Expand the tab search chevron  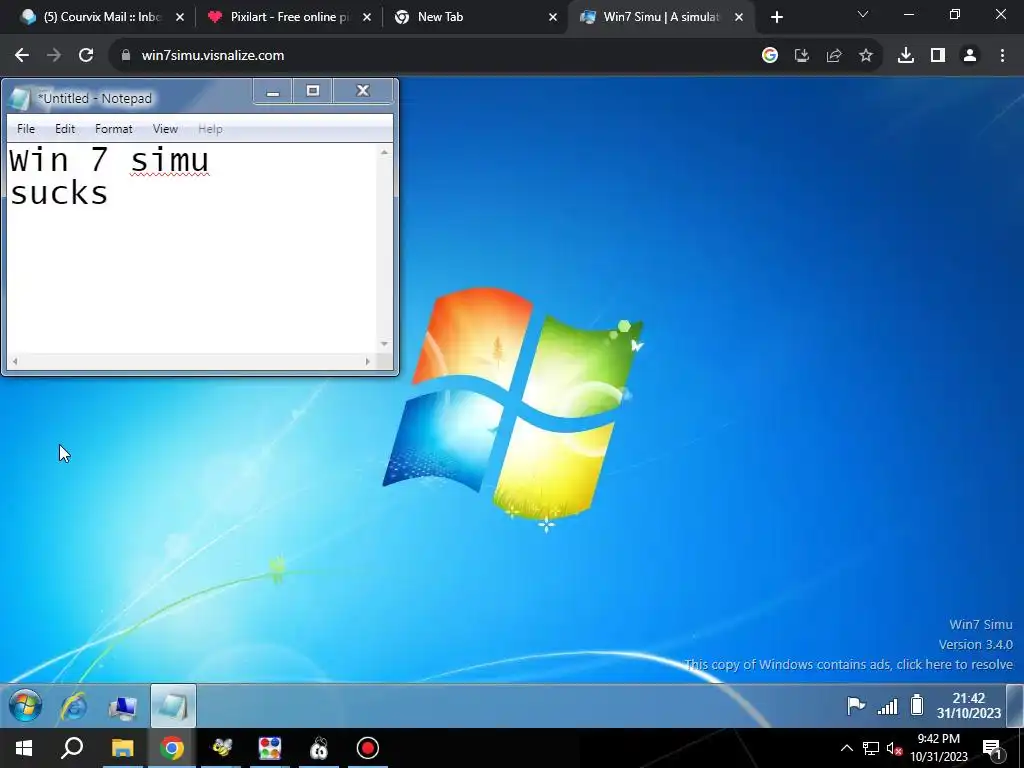pos(863,14)
